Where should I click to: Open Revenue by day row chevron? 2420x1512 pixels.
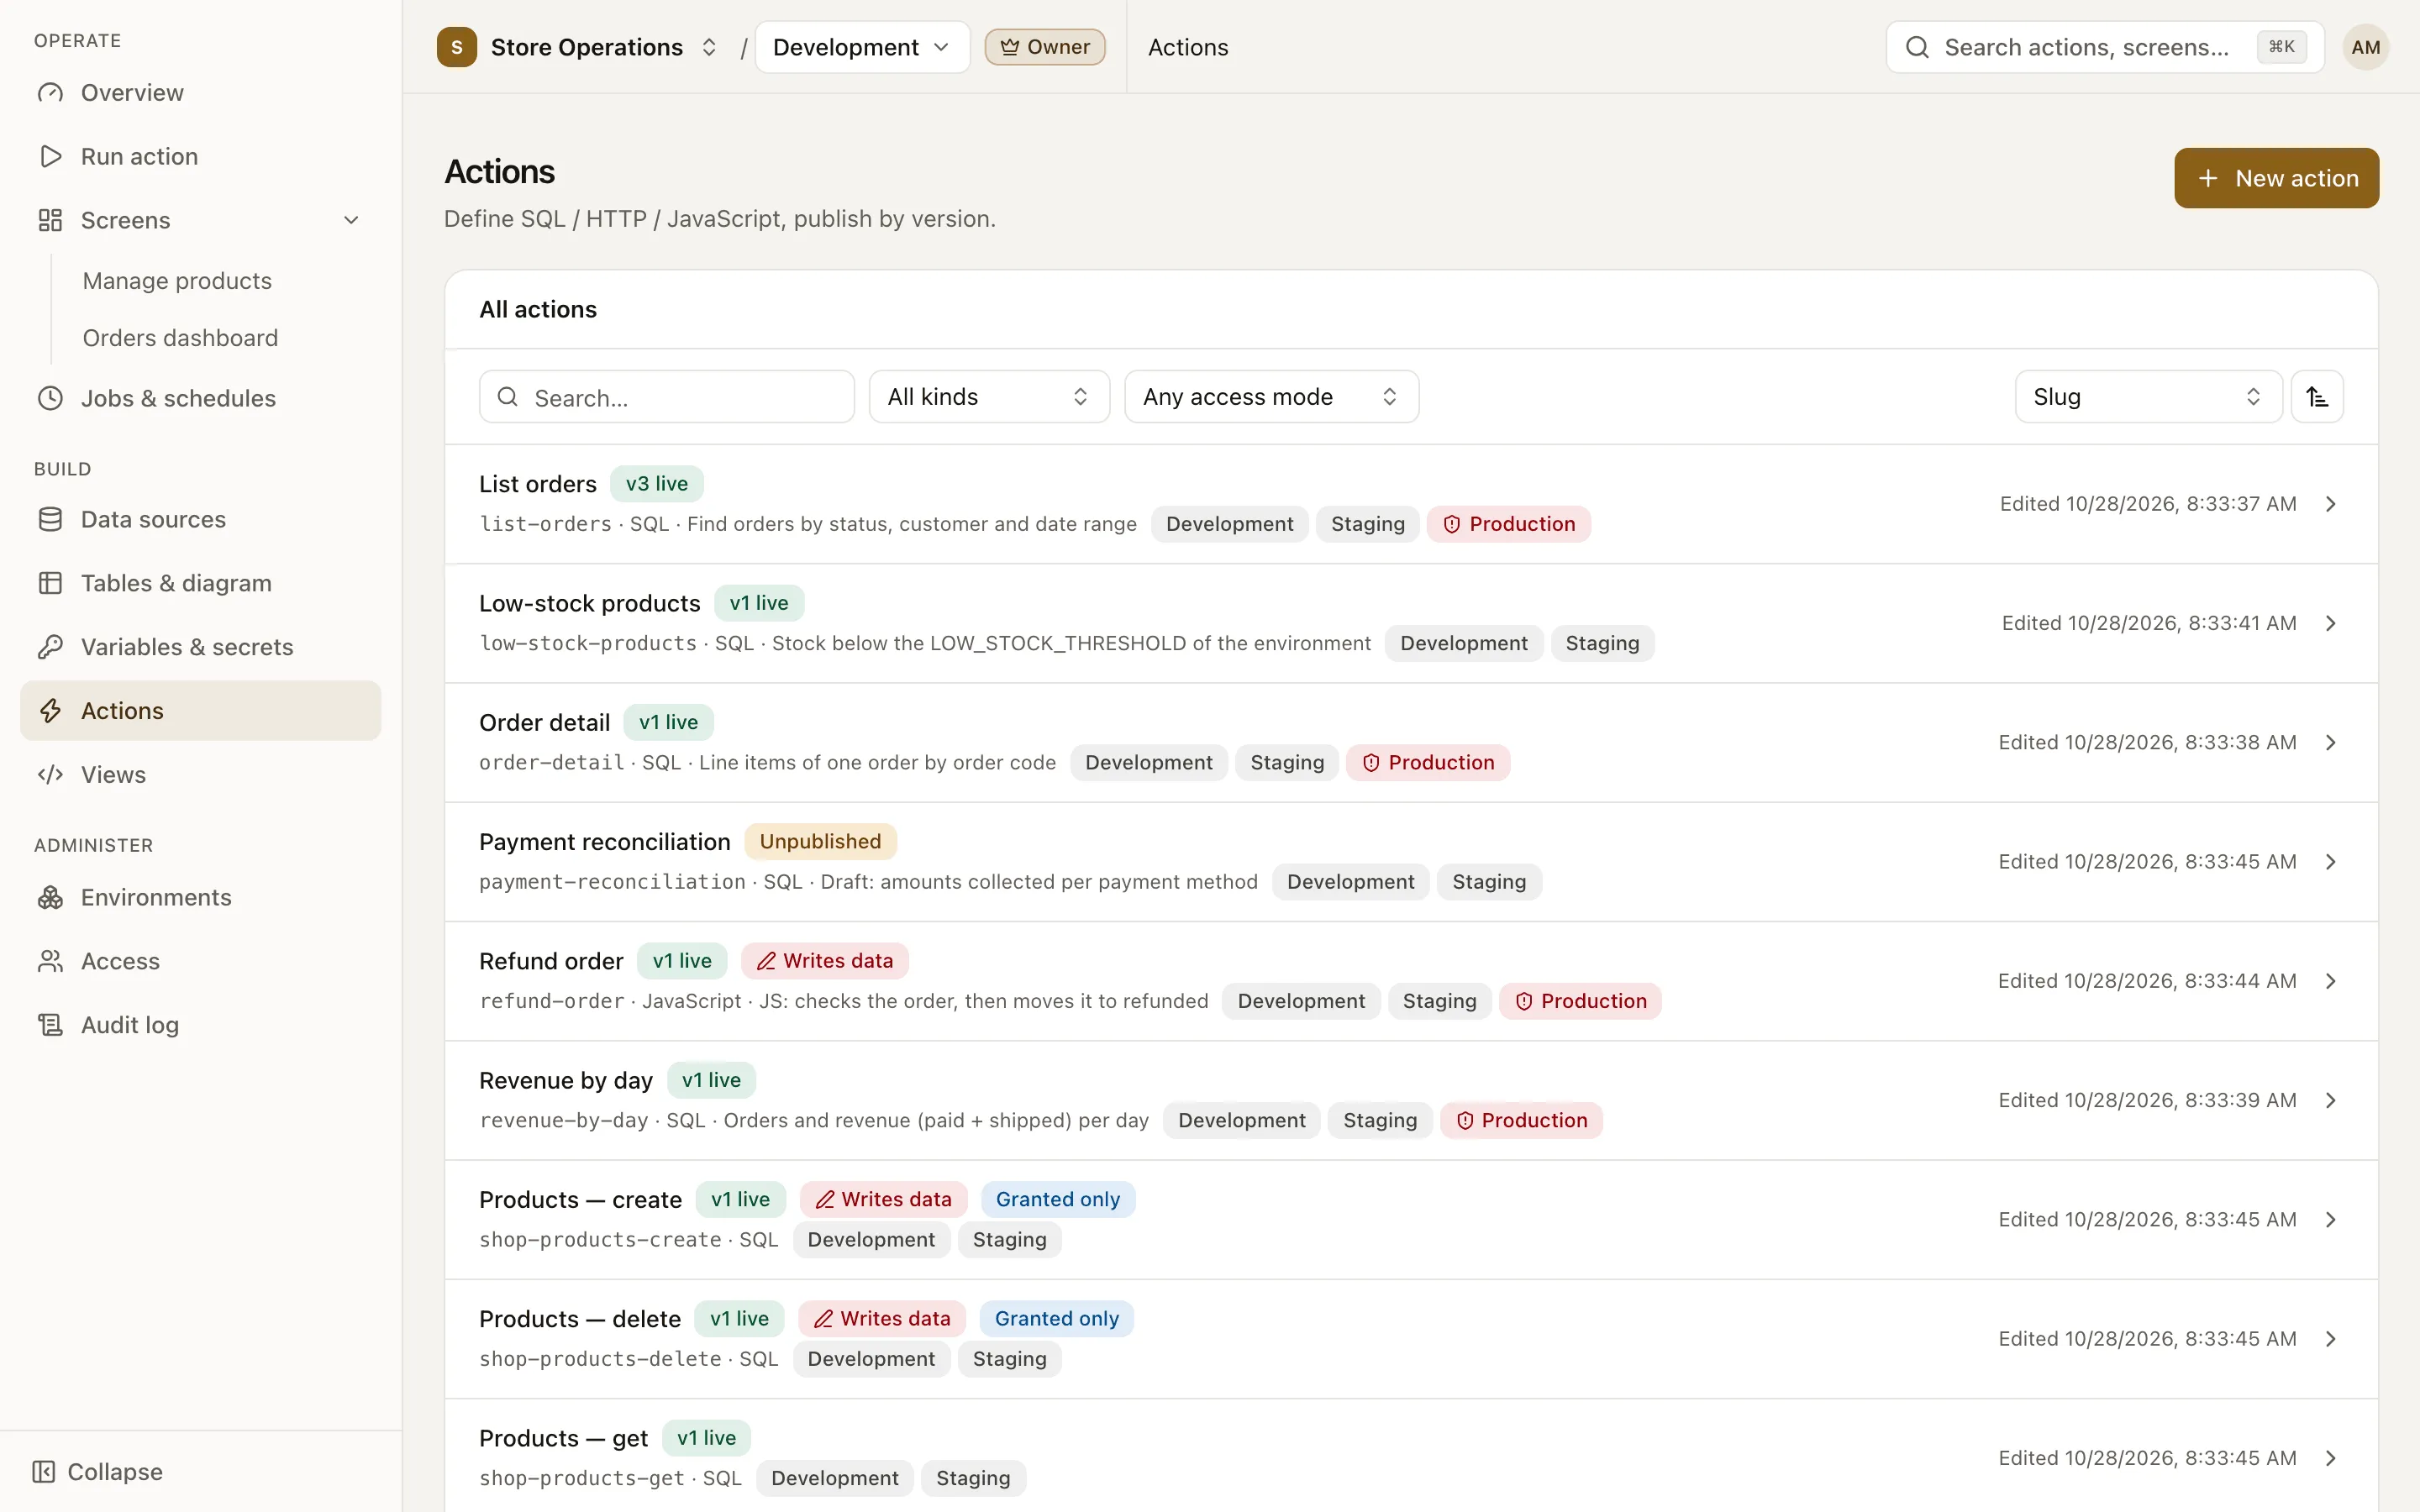click(2331, 1100)
